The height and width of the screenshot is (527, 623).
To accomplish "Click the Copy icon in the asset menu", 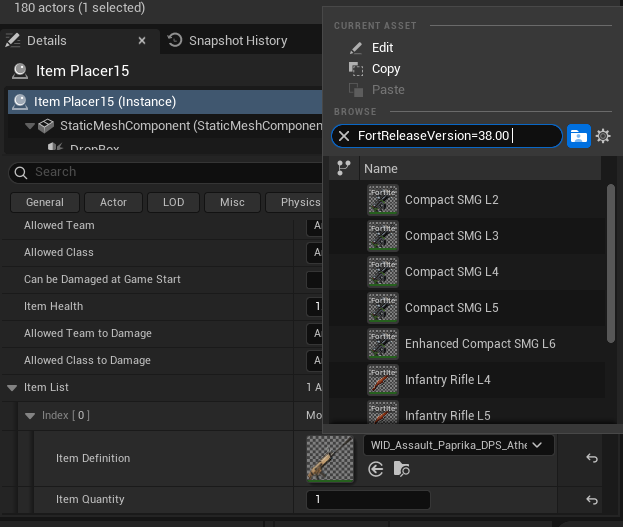I will [x=356, y=69].
